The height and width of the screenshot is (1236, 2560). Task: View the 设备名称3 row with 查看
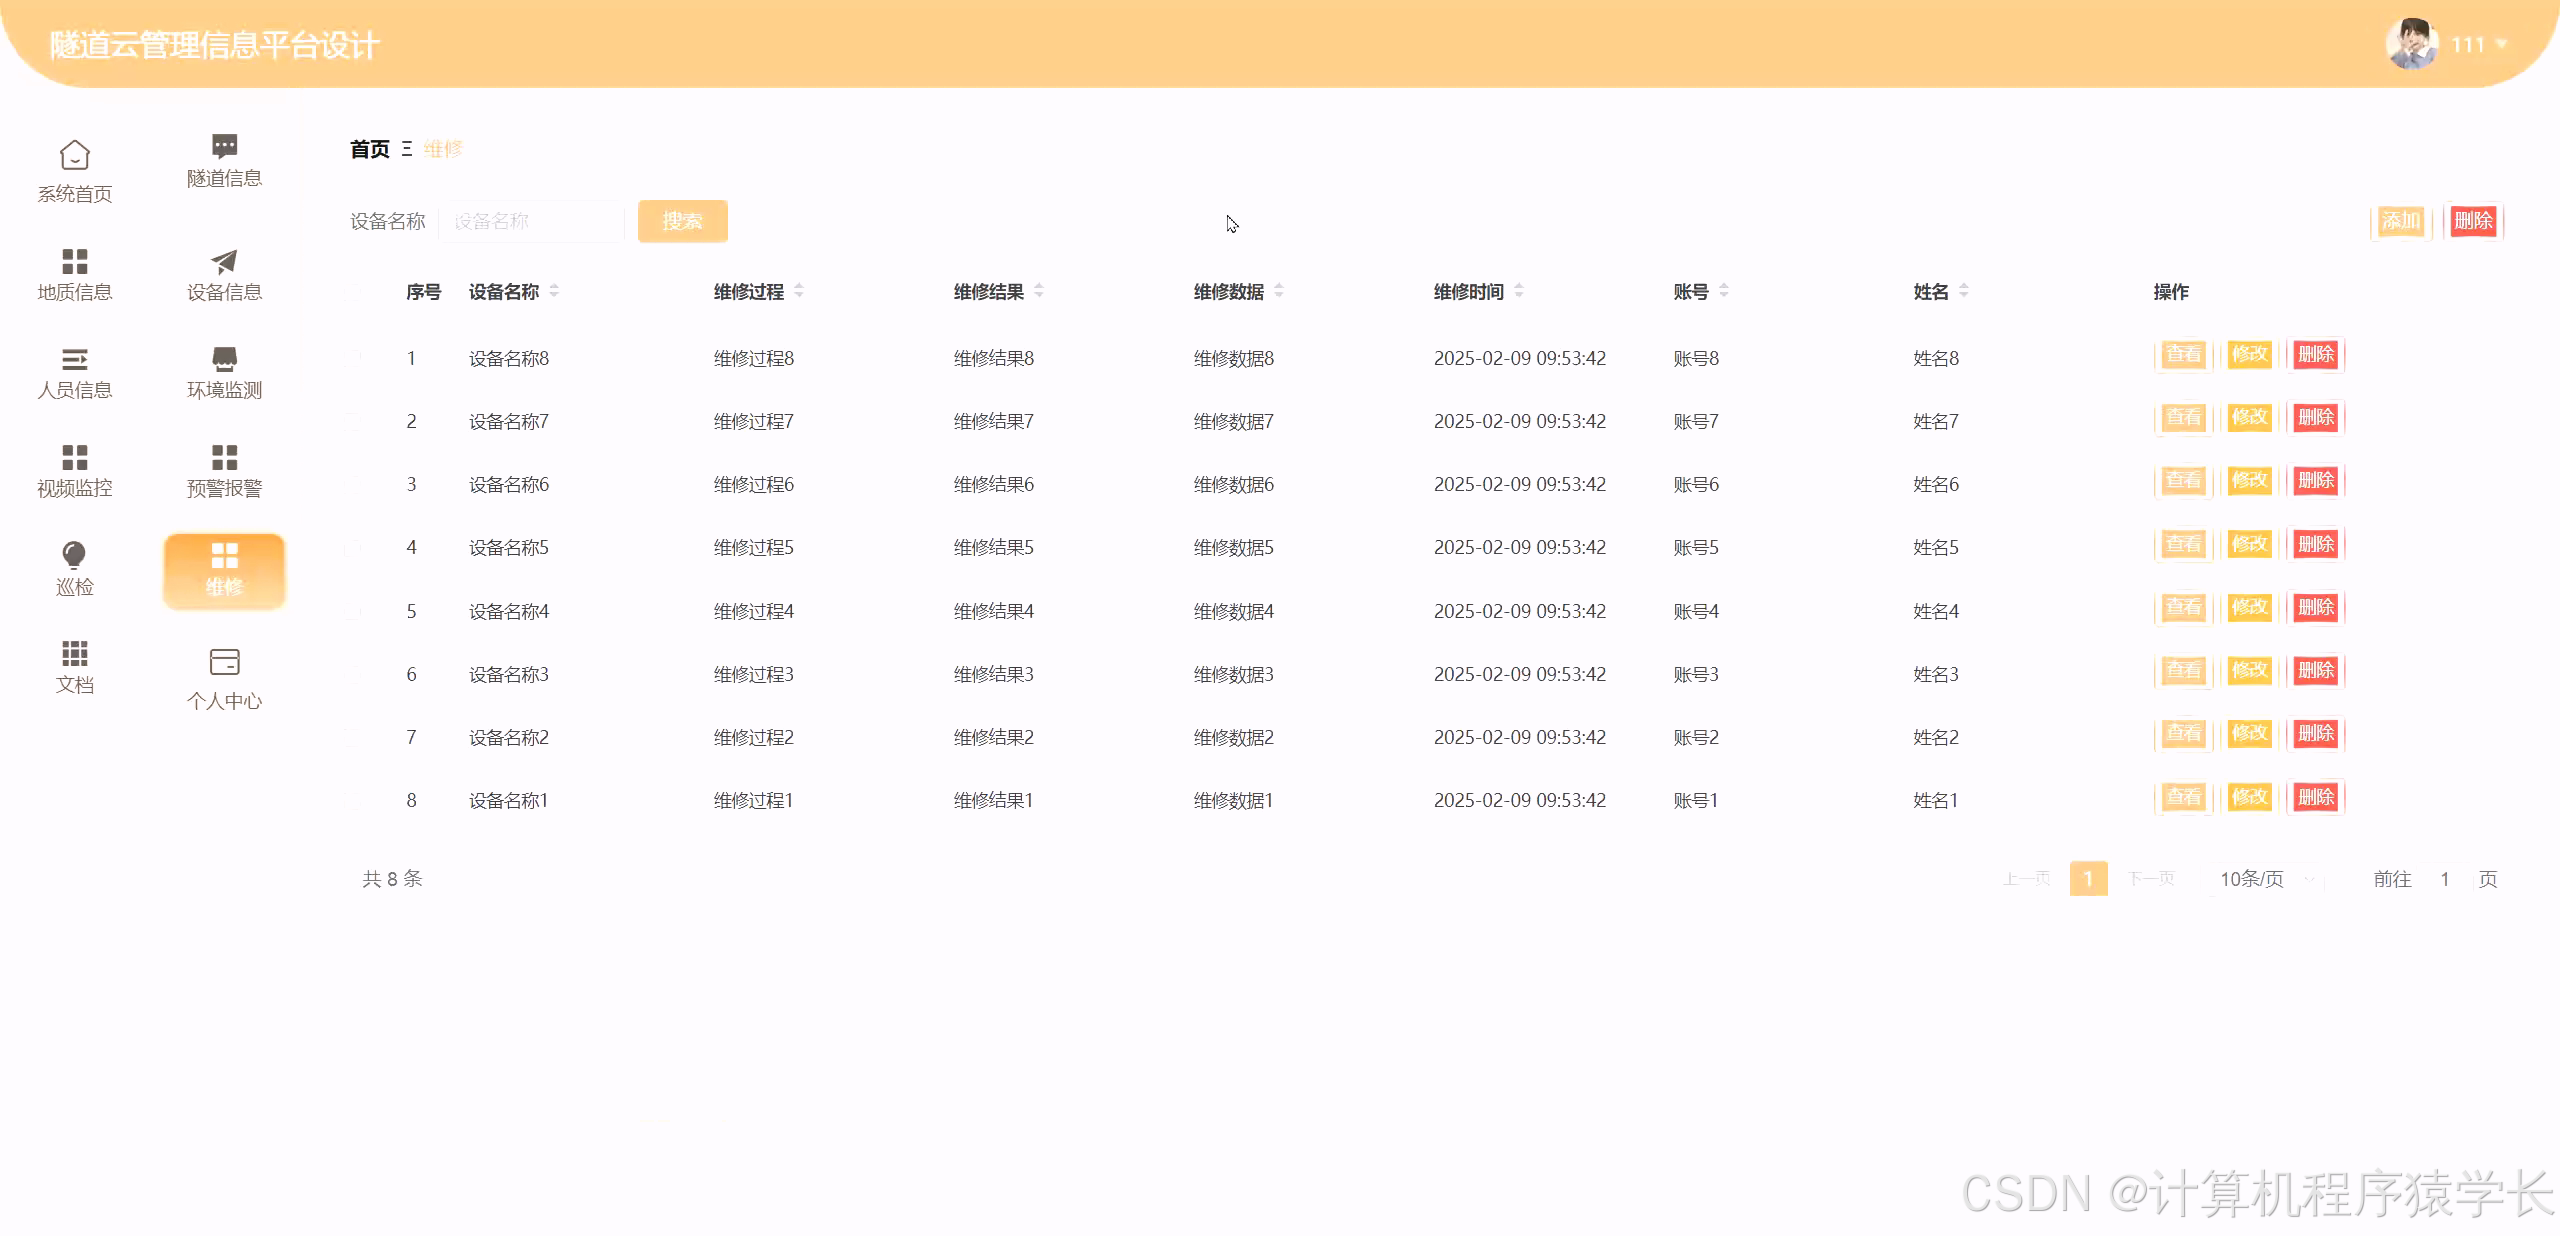tap(2183, 671)
